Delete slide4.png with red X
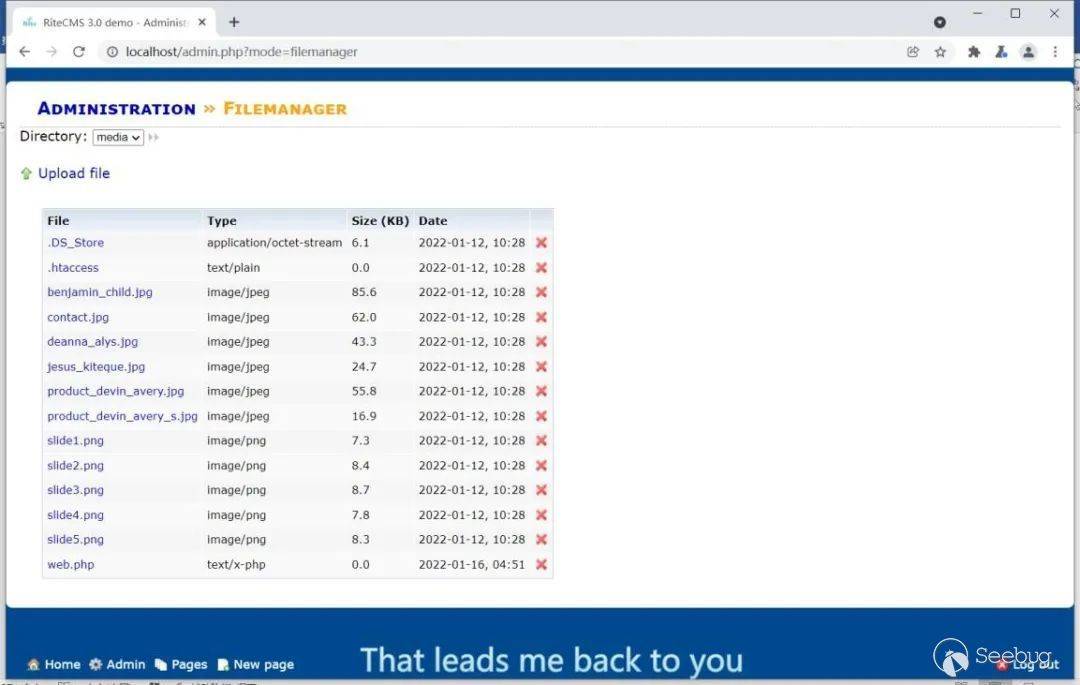1080x685 pixels. (541, 515)
